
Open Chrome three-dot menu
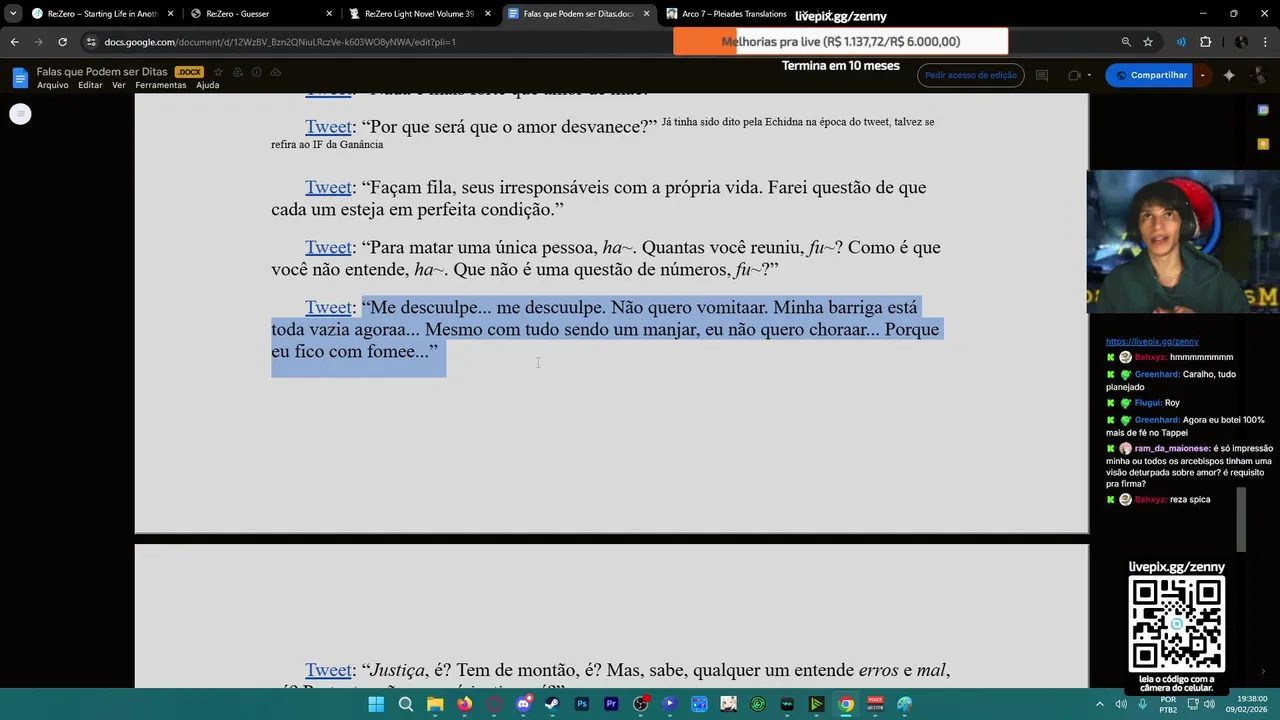pos(1266,42)
